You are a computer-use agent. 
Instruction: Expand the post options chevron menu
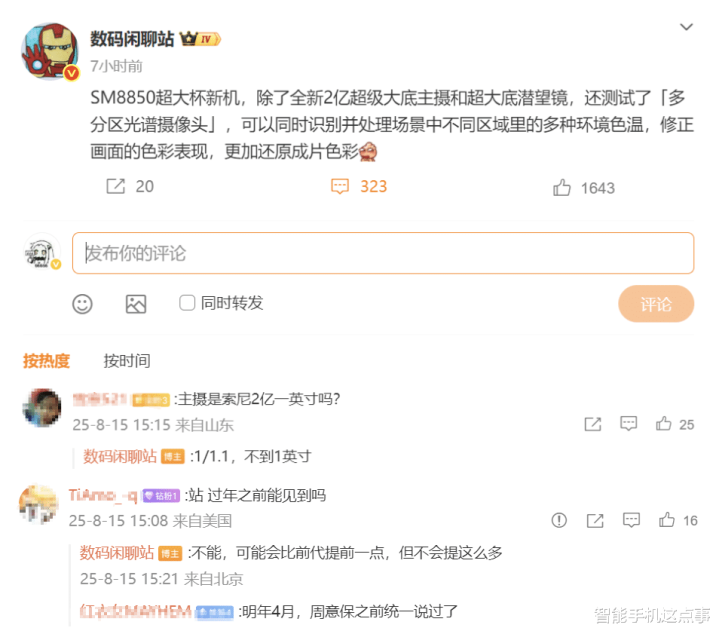point(686,27)
